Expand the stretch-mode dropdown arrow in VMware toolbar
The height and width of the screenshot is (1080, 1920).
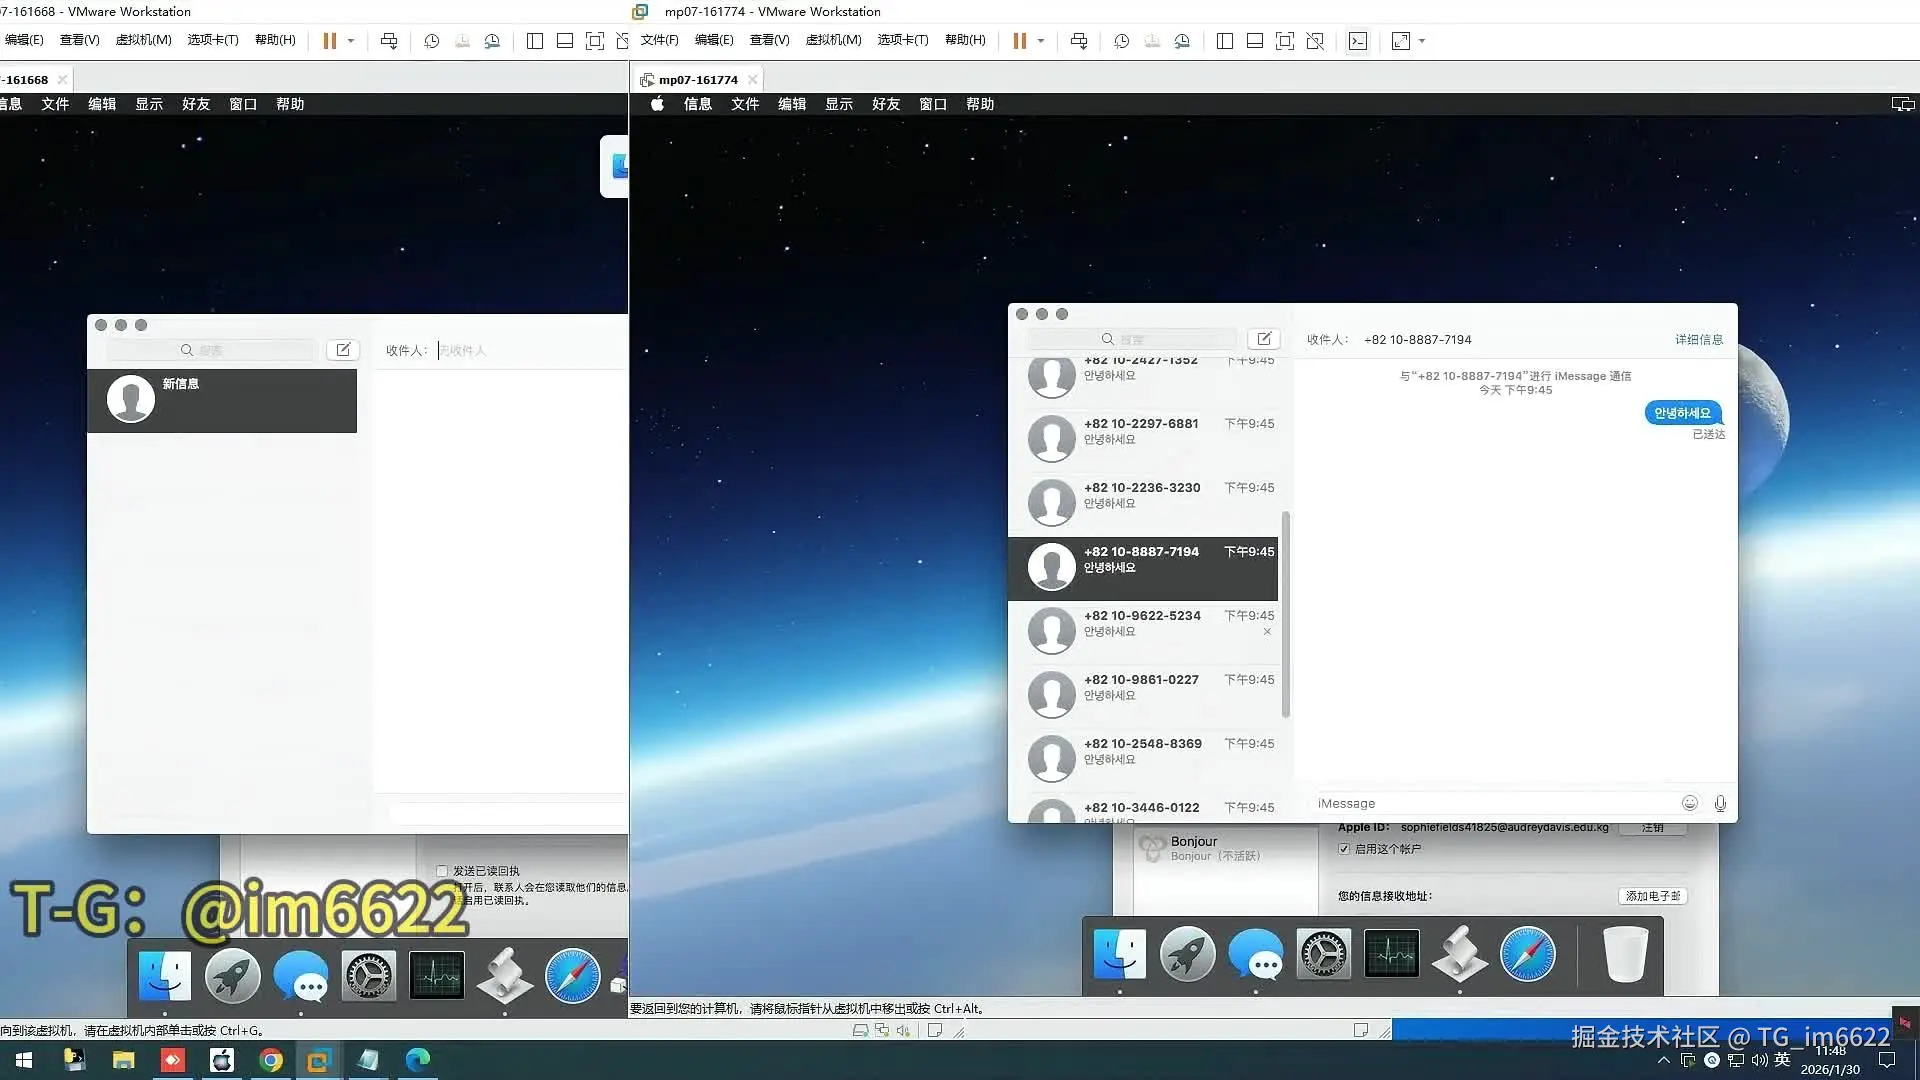[x=1422, y=41]
